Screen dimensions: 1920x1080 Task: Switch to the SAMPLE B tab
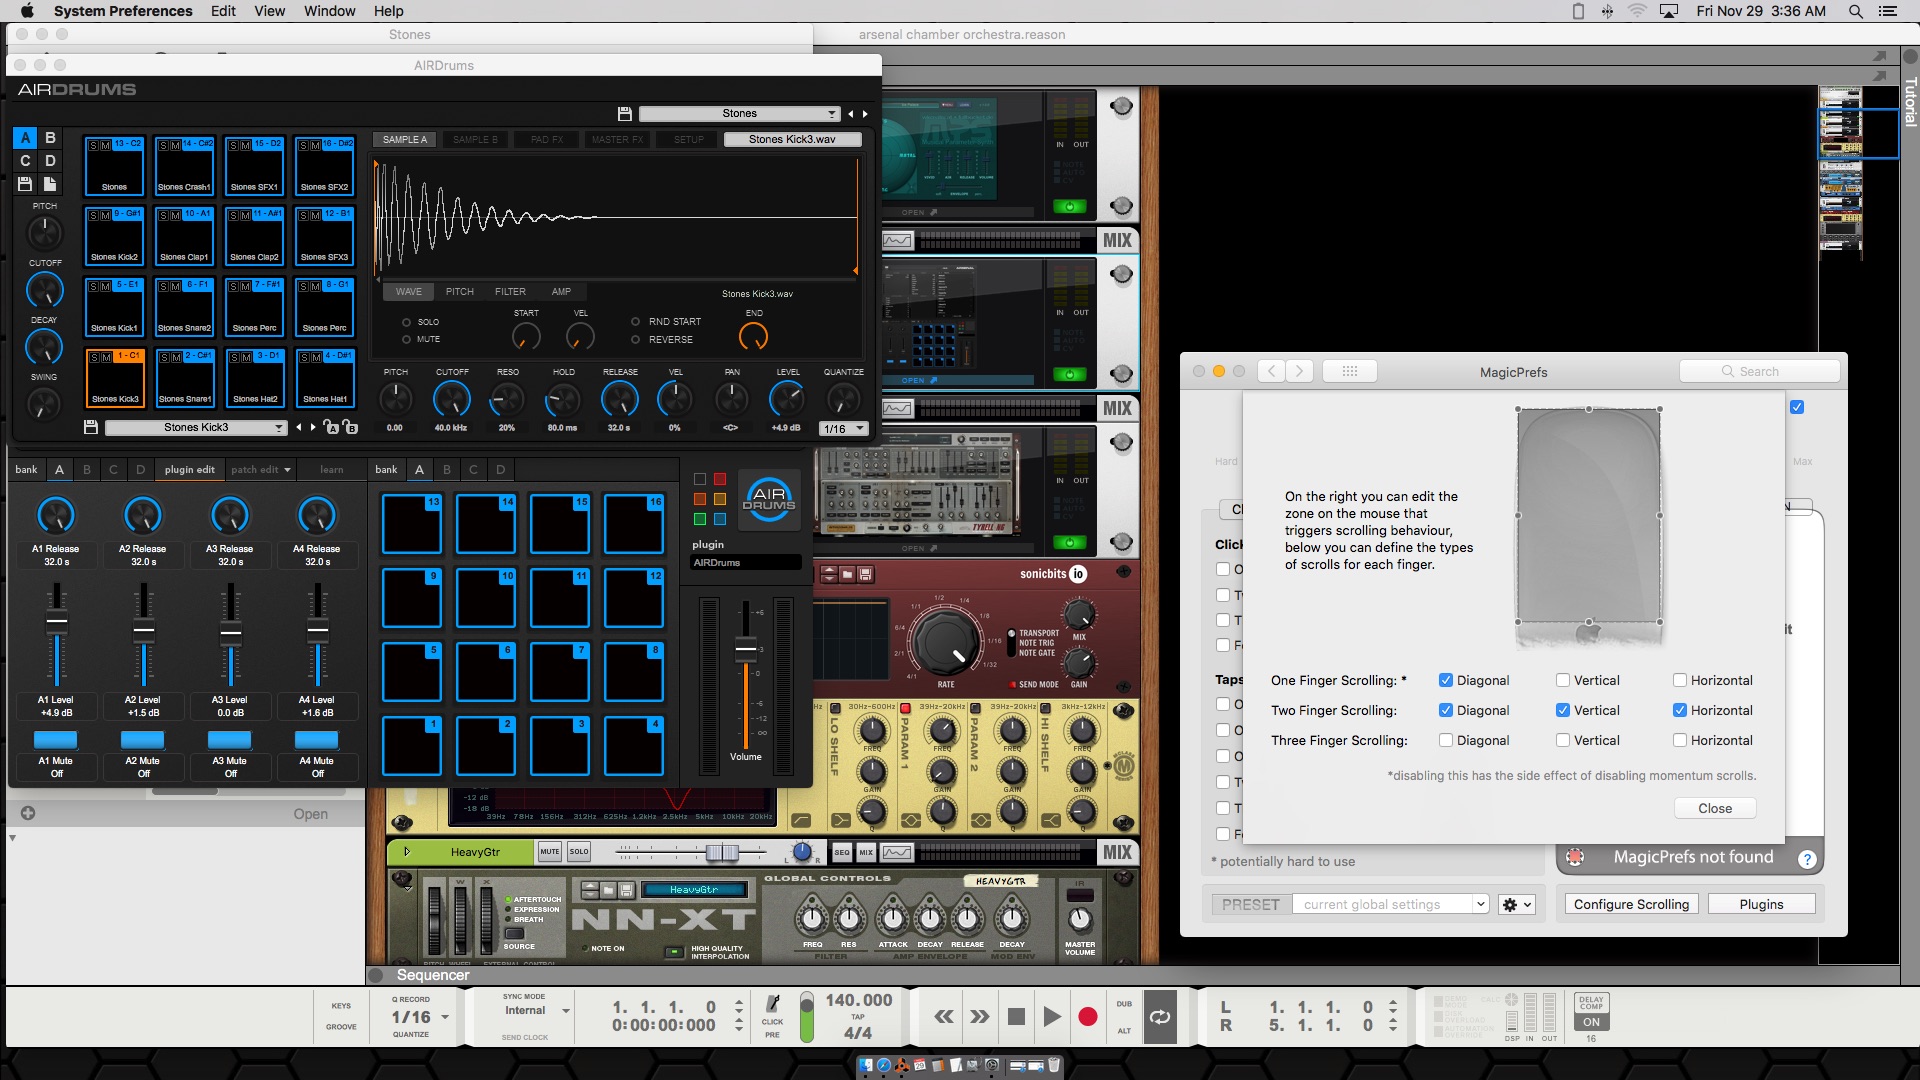[474, 140]
